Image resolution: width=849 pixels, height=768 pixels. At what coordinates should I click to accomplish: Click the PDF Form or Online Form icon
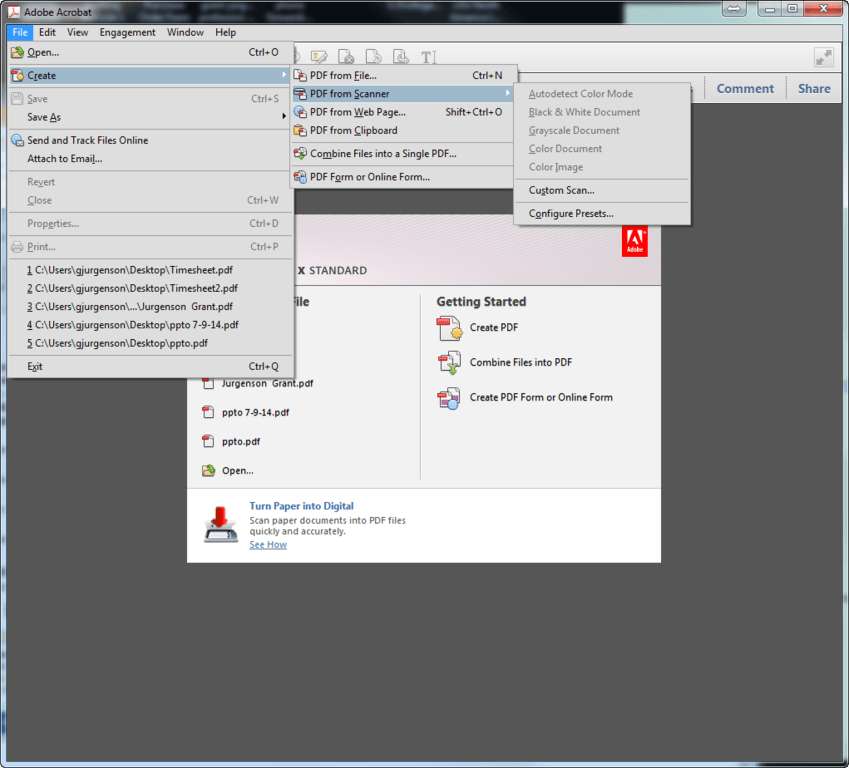click(x=300, y=177)
